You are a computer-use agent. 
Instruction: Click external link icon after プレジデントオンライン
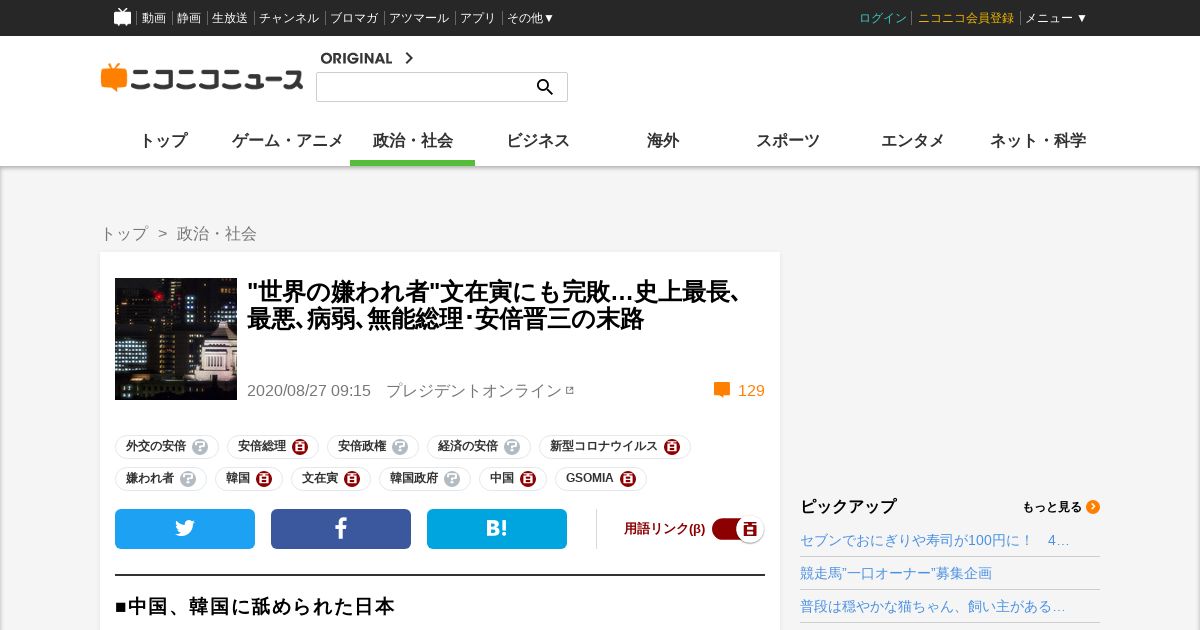pos(570,390)
